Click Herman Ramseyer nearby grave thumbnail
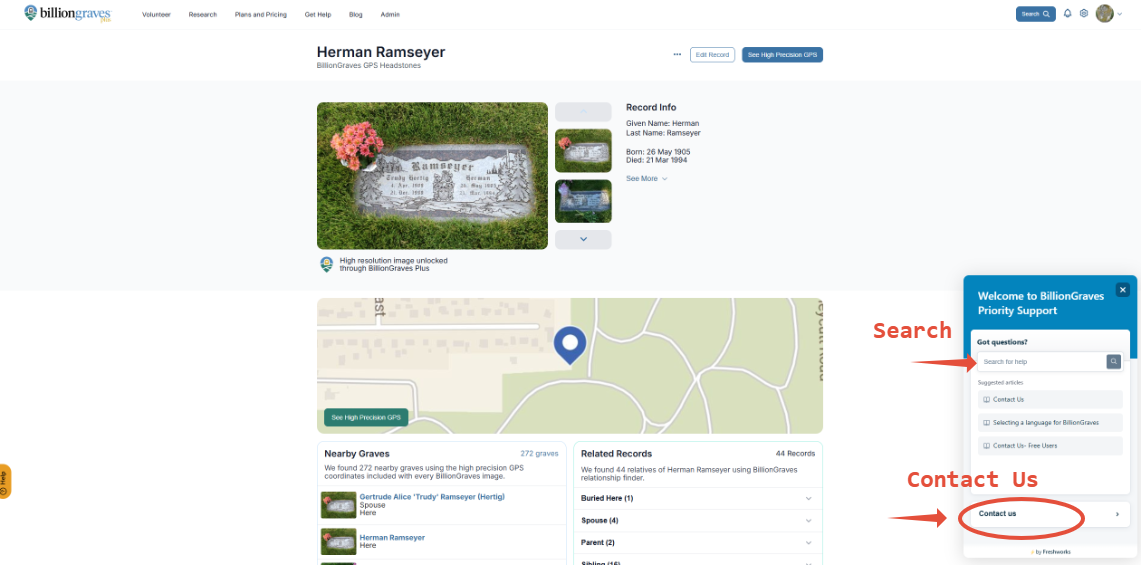1141x565 pixels. coord(338,542)
